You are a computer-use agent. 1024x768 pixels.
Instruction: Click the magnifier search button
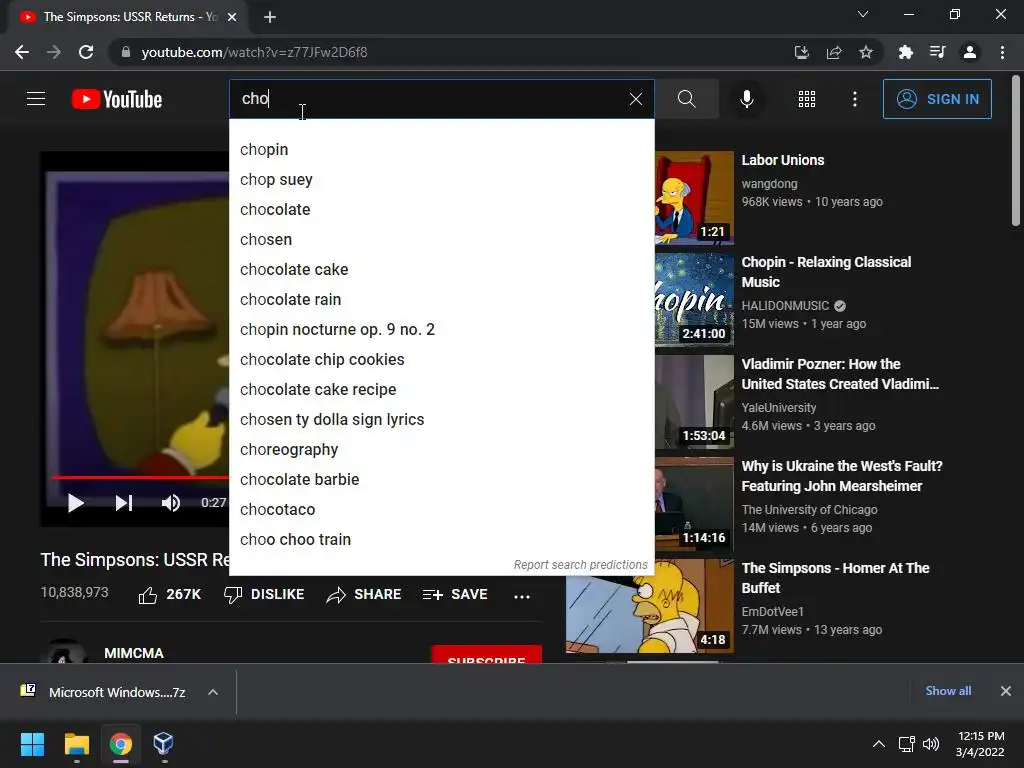coord(686,99)
